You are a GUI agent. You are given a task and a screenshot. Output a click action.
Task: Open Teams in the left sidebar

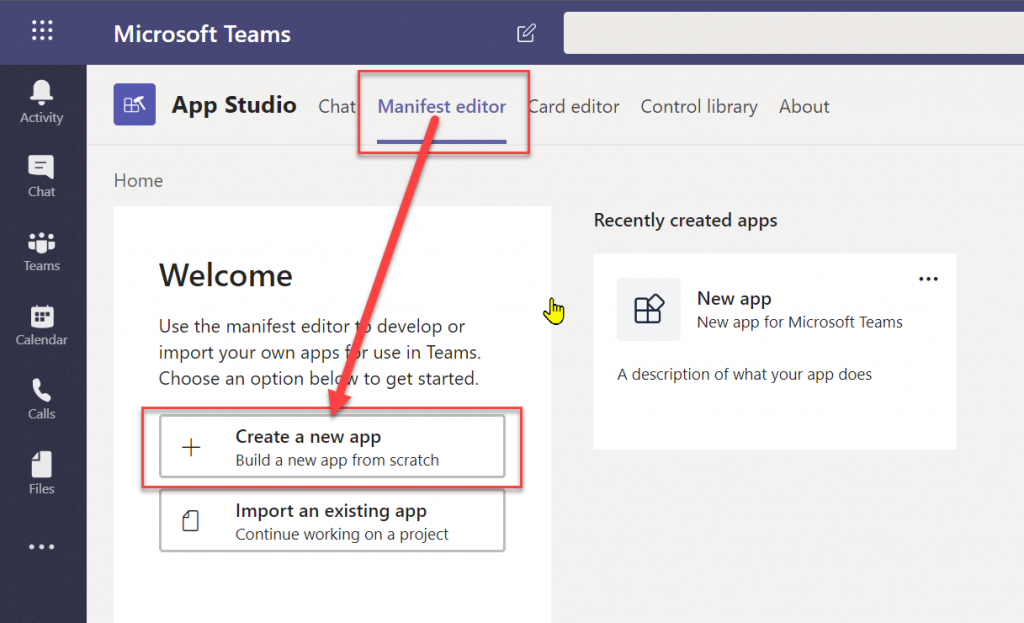point(42,251)
